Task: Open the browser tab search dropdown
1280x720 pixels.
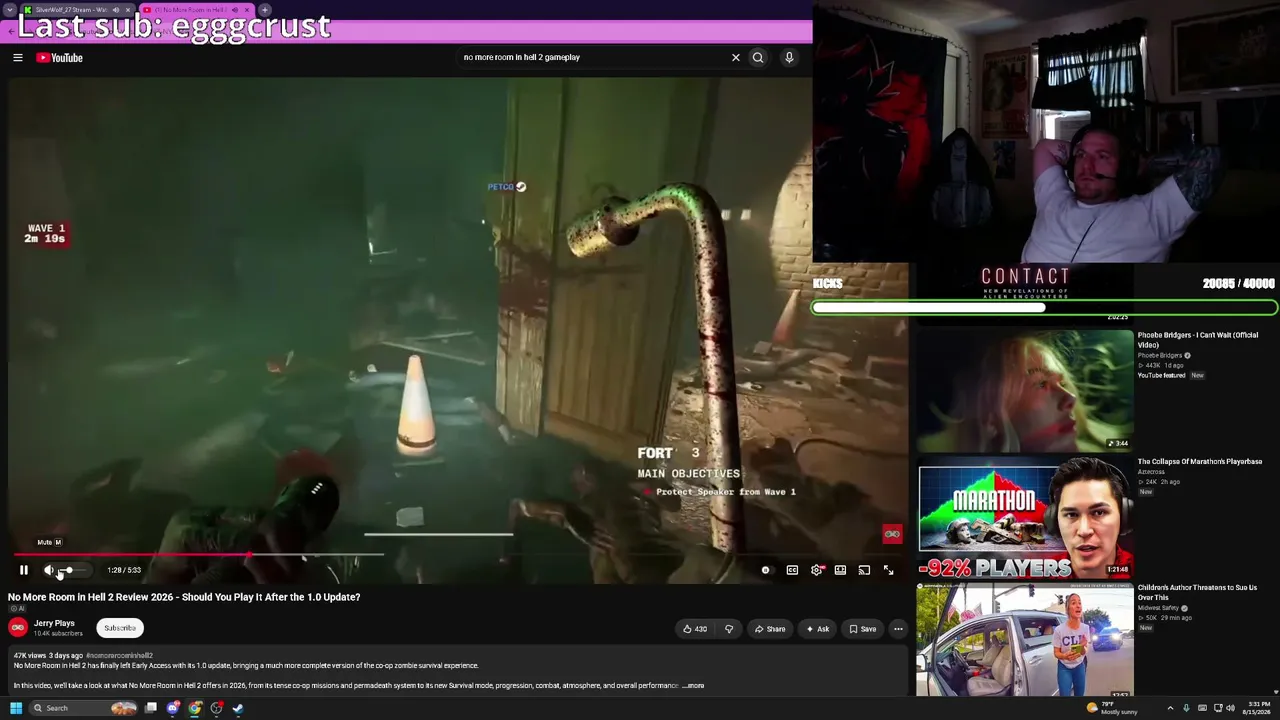Action: coord(9,10)
